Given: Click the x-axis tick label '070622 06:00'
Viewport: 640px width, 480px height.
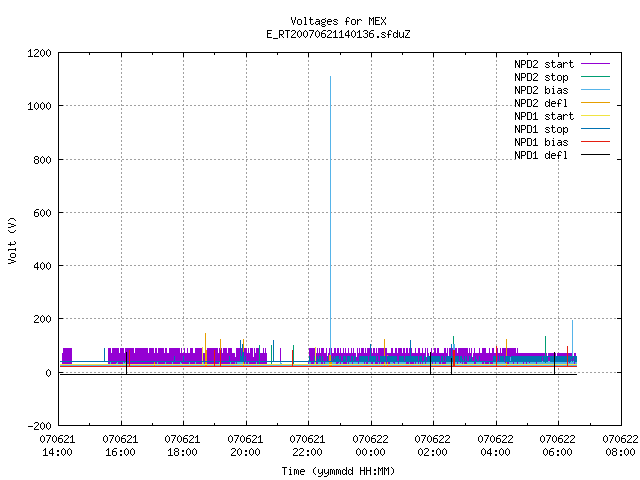Looking at the screenshot, I should [x=557, y=446].
